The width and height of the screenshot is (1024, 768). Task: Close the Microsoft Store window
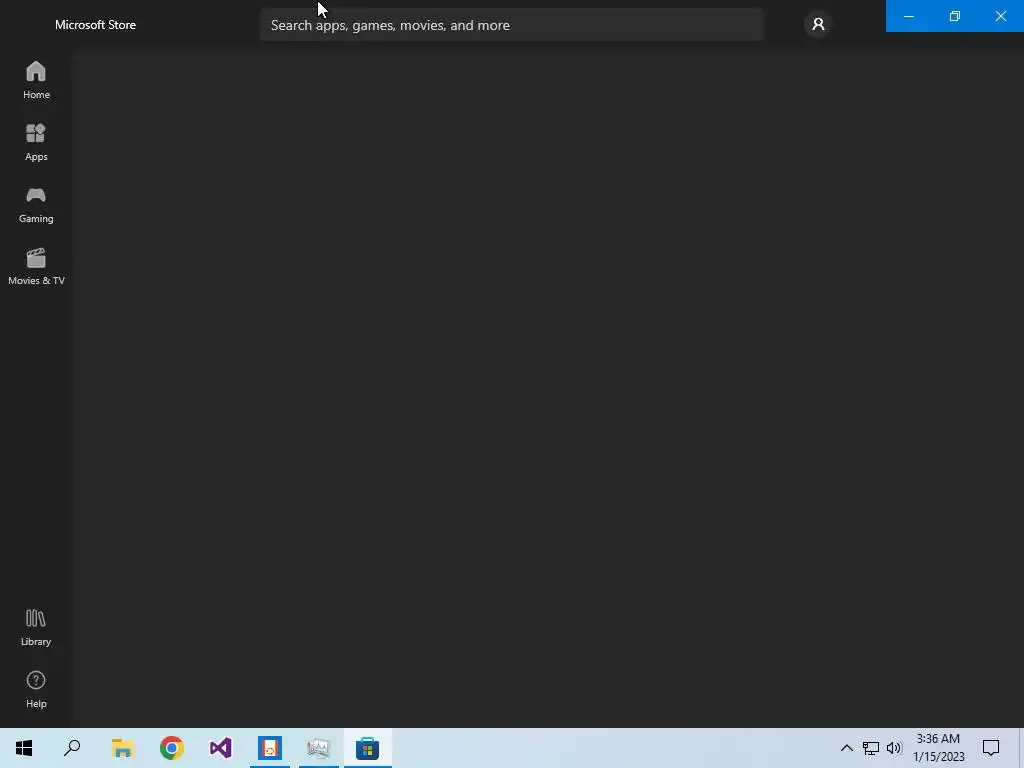click(x=1000, y=16)
